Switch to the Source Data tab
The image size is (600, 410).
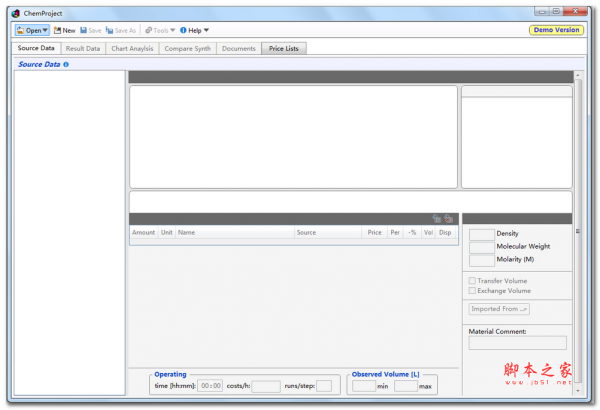pos(36,48)
